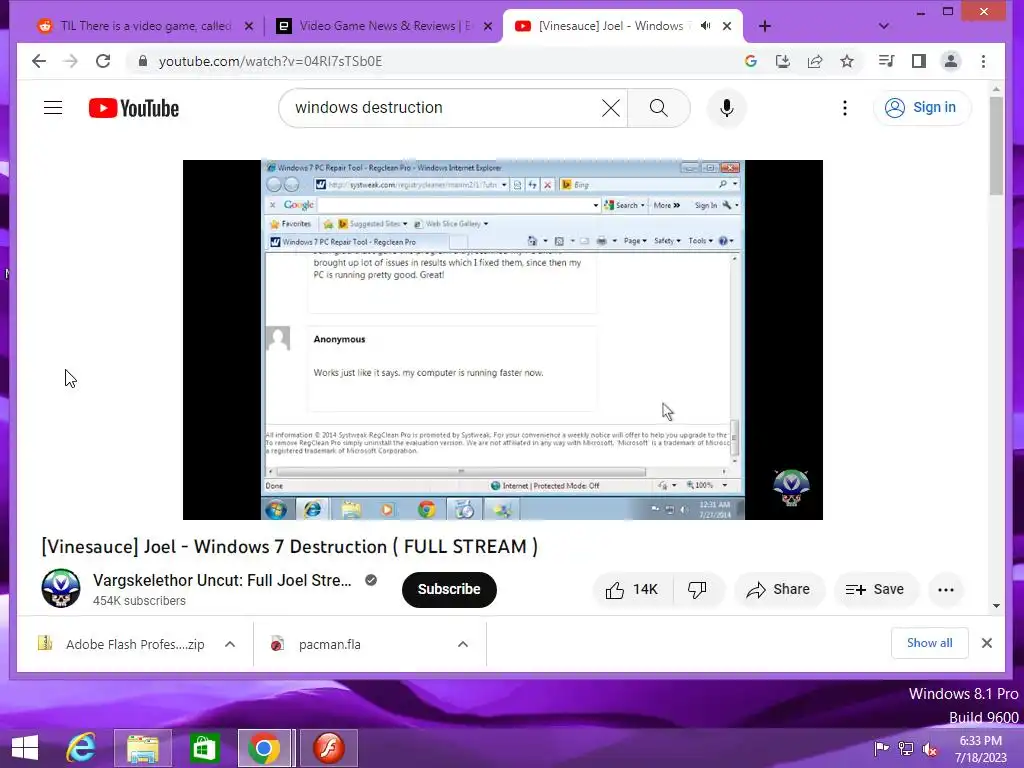Screen dimensions: 1024x768
Task: Click the magnifier search button
Action: [x=658, y=108]
